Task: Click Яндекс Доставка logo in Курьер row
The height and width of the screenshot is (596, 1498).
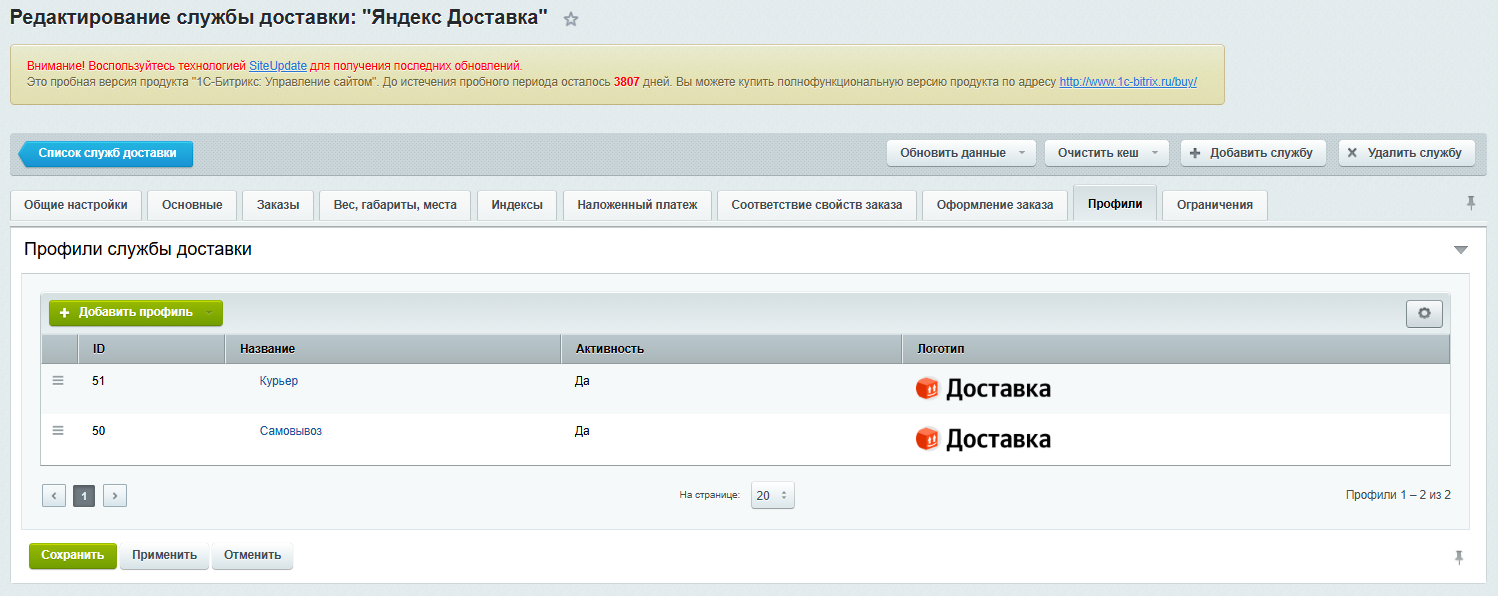Action: tap(983, 389)
